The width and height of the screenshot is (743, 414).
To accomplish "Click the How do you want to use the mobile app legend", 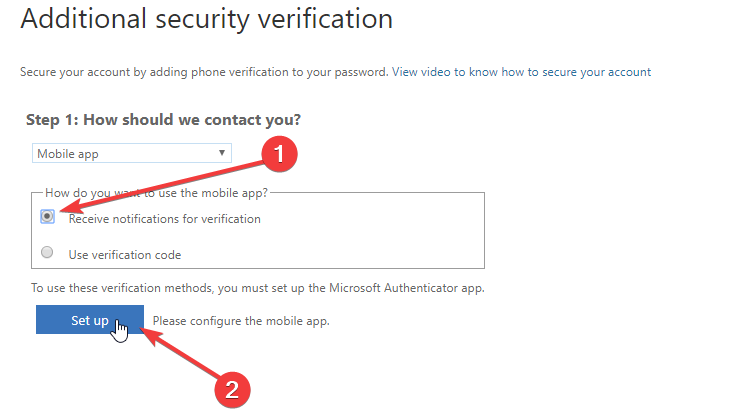I will [156, 193].
